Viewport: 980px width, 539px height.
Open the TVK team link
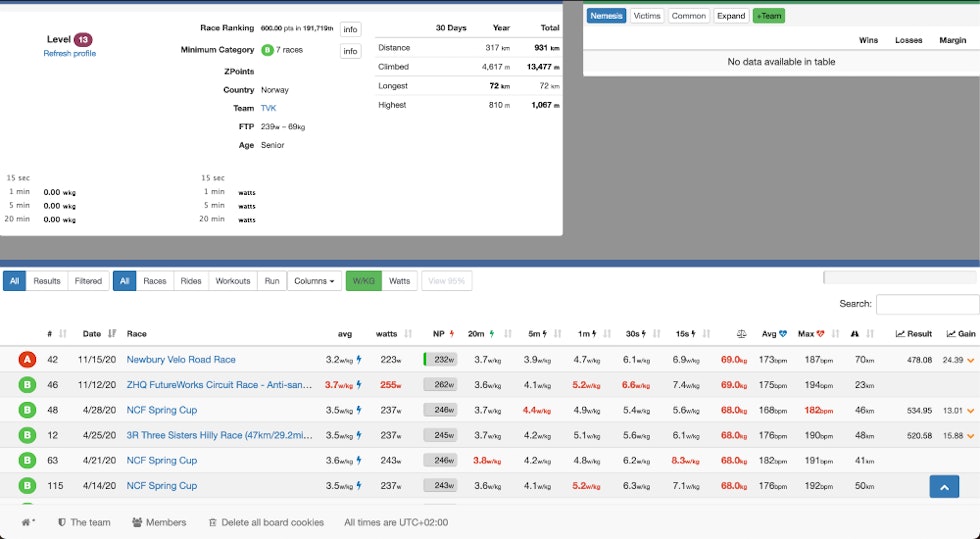(268, 108)
